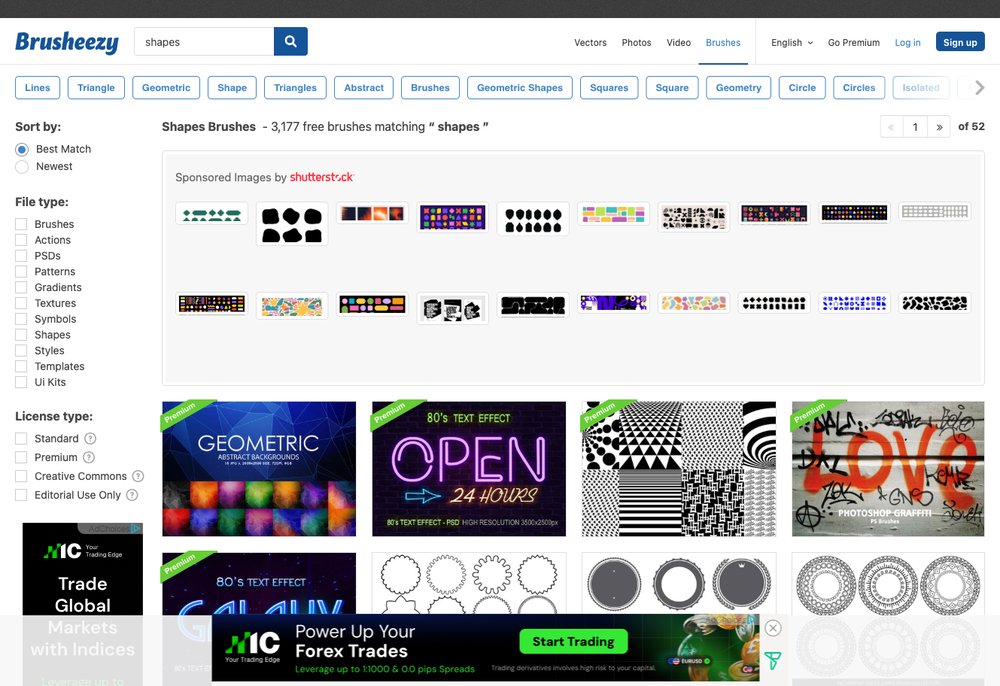Click the Squares tag button
Viewport: 1000px width, 686px height.
coord(609,88)
